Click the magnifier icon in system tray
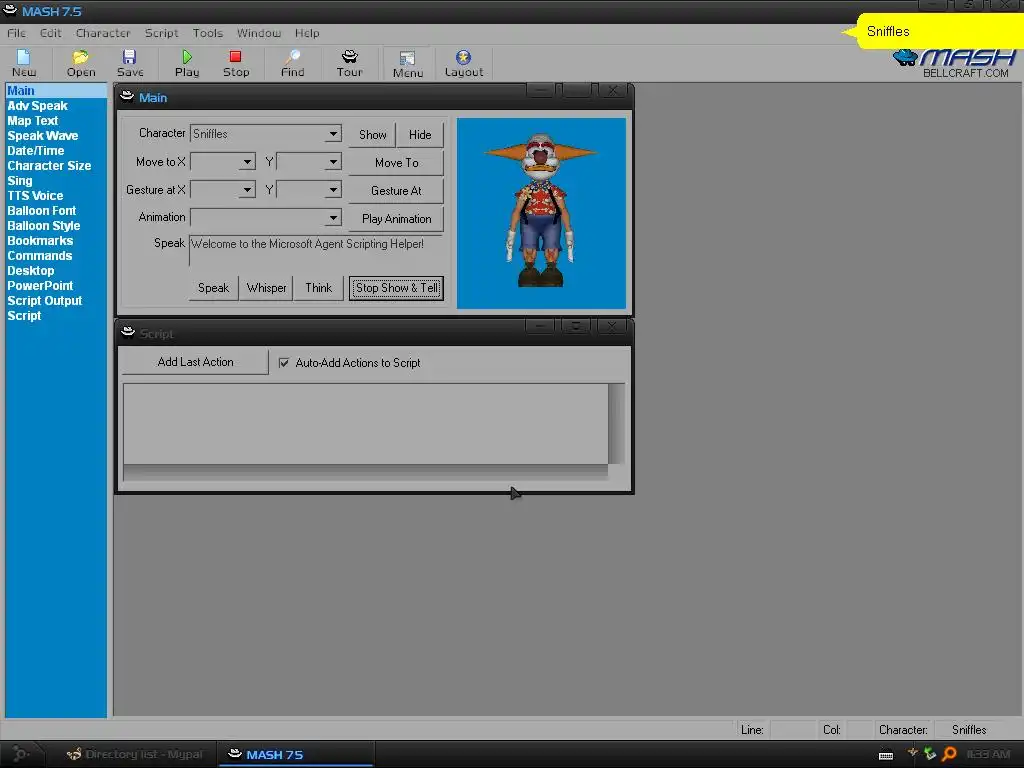 pos(949,754)
